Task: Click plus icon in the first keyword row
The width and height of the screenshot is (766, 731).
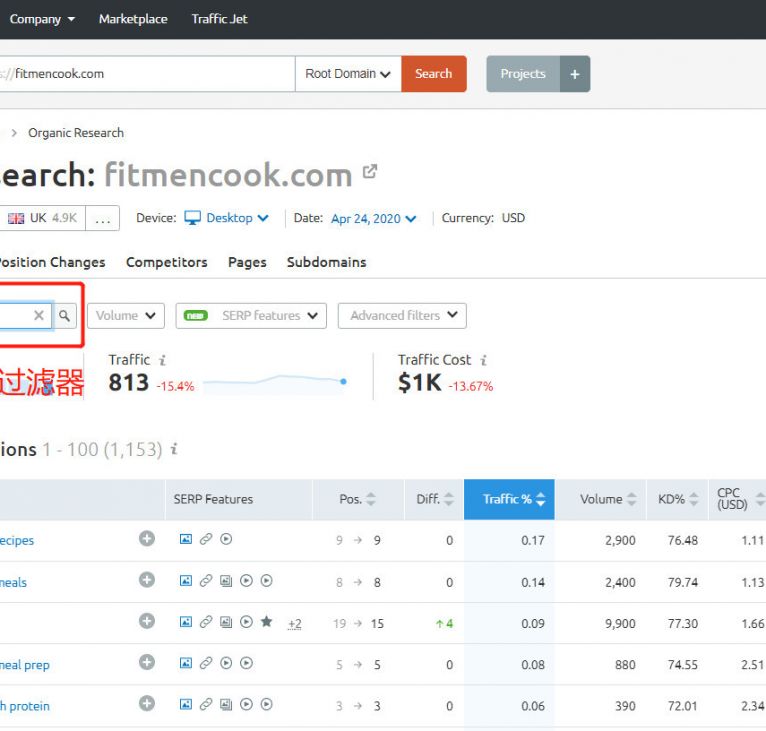Action: tap(147, 539)
